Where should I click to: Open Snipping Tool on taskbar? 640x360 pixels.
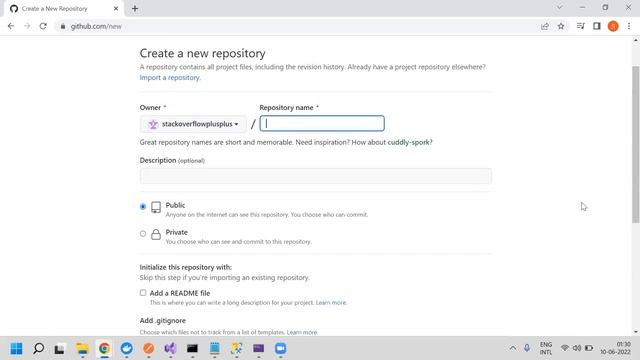236,349
